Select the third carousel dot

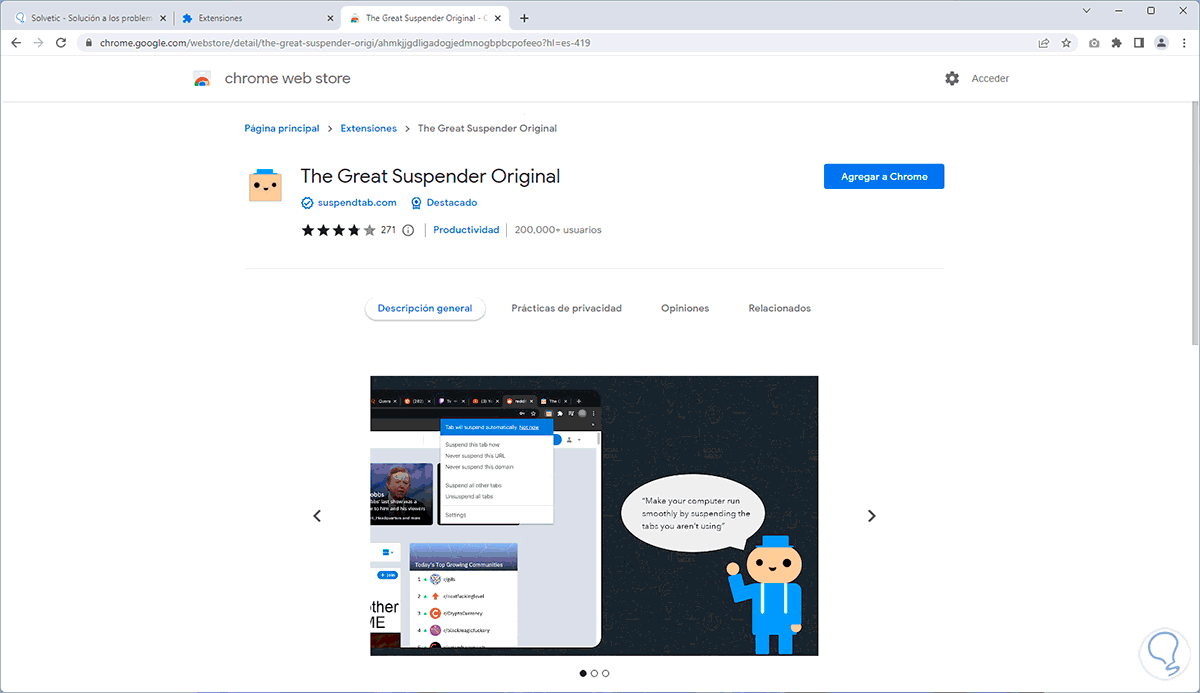tap(605, 673)
